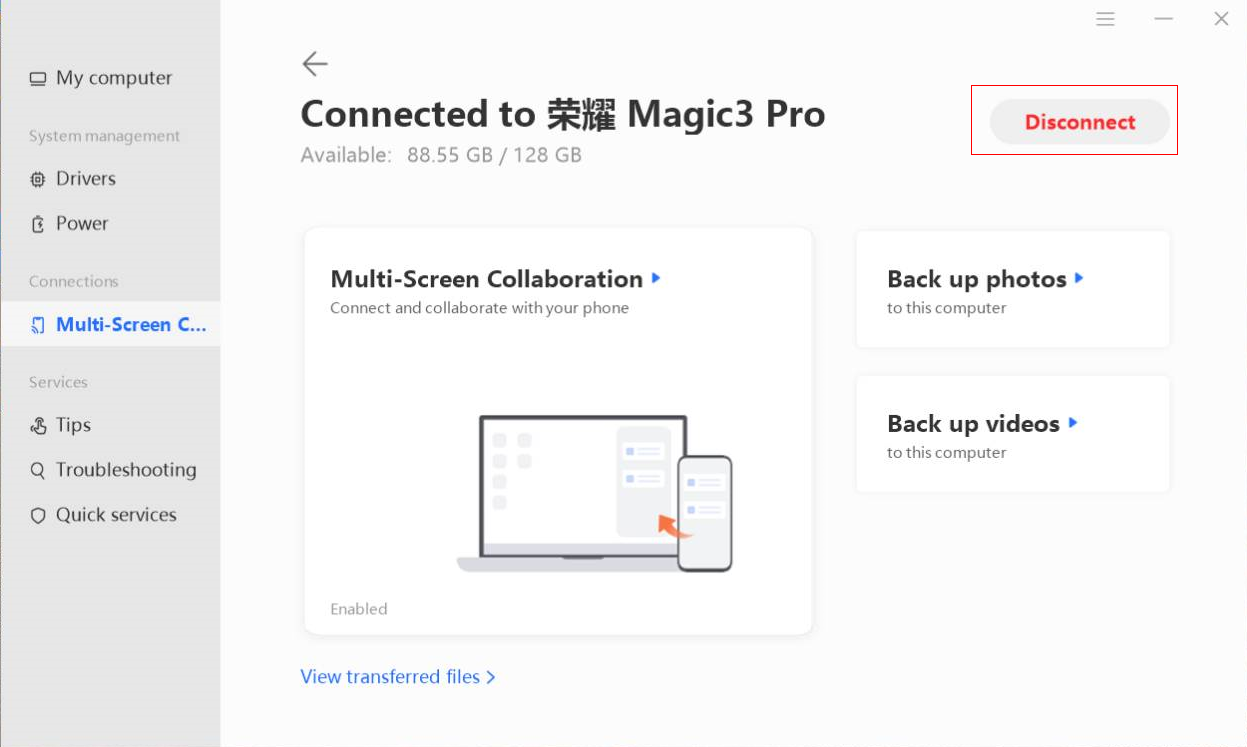
Task: Open the View transferred files link
Action: (398, 677)
